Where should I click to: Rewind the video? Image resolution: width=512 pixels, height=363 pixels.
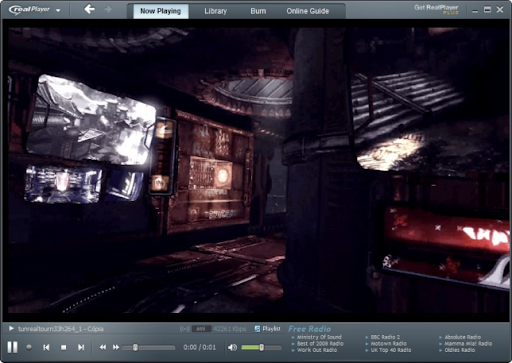(103, 347)
